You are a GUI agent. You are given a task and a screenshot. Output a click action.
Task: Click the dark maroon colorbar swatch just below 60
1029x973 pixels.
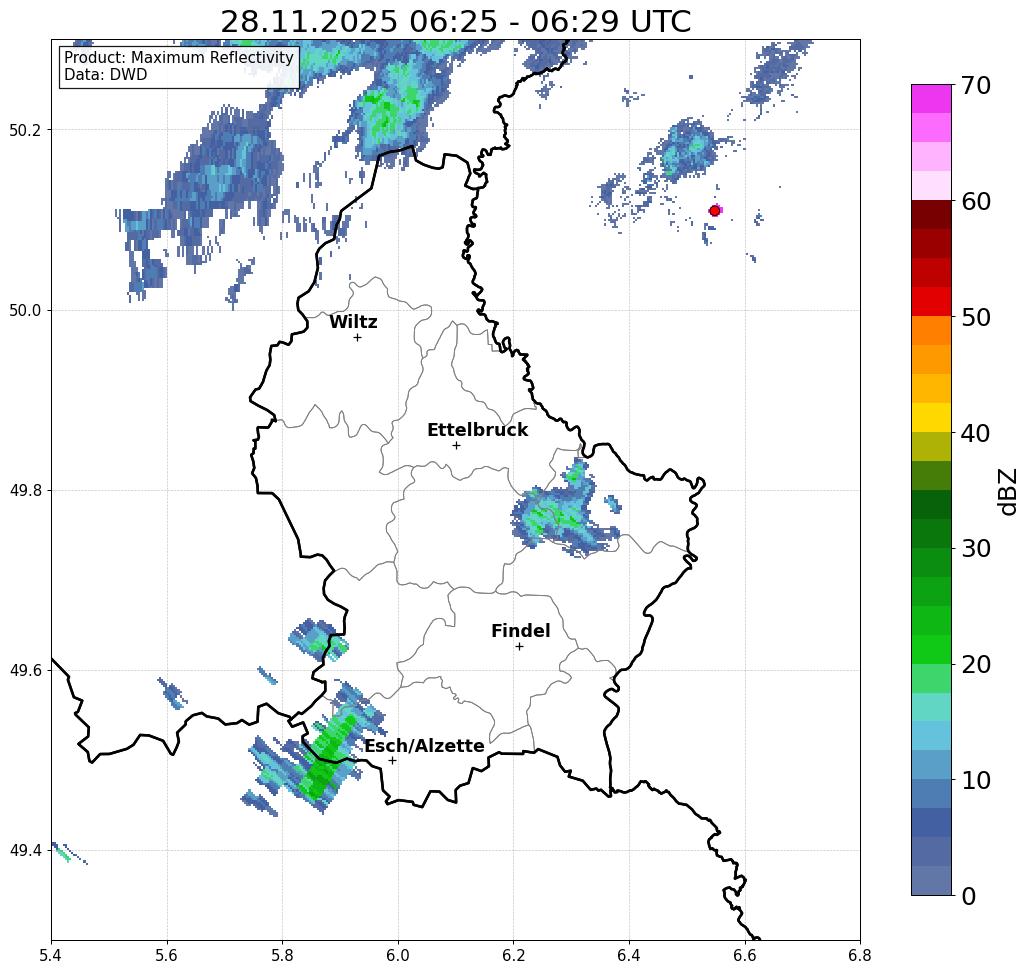931,215
